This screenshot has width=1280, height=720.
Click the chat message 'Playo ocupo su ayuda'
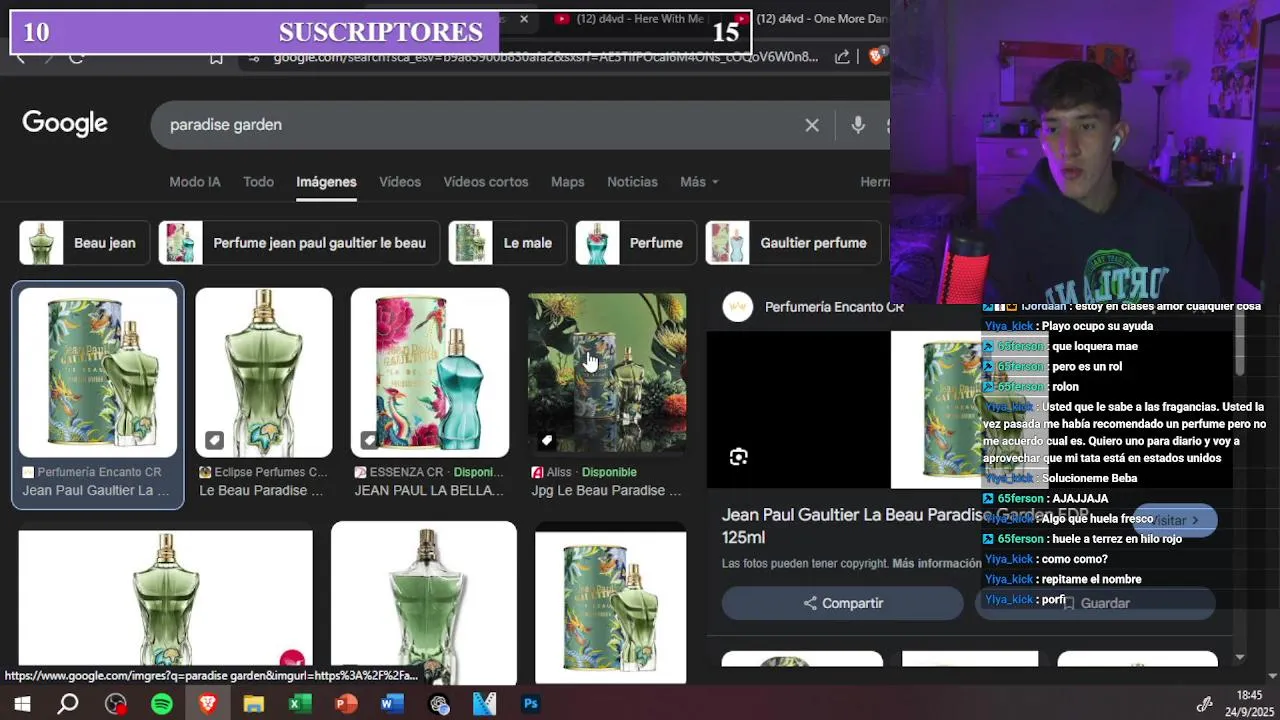[x=1098, y=326]
